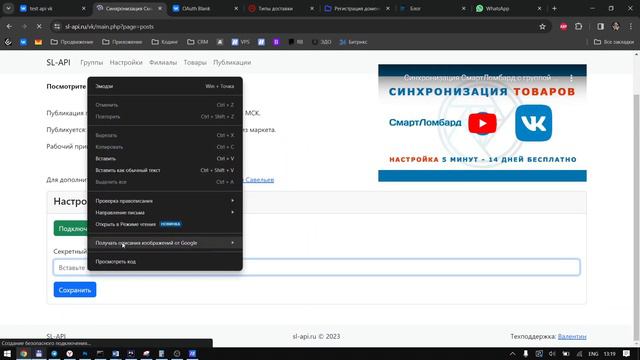This screenshot has width=640, height=360.
Task: Open site info icon in address bar
Action: [57, 27]
